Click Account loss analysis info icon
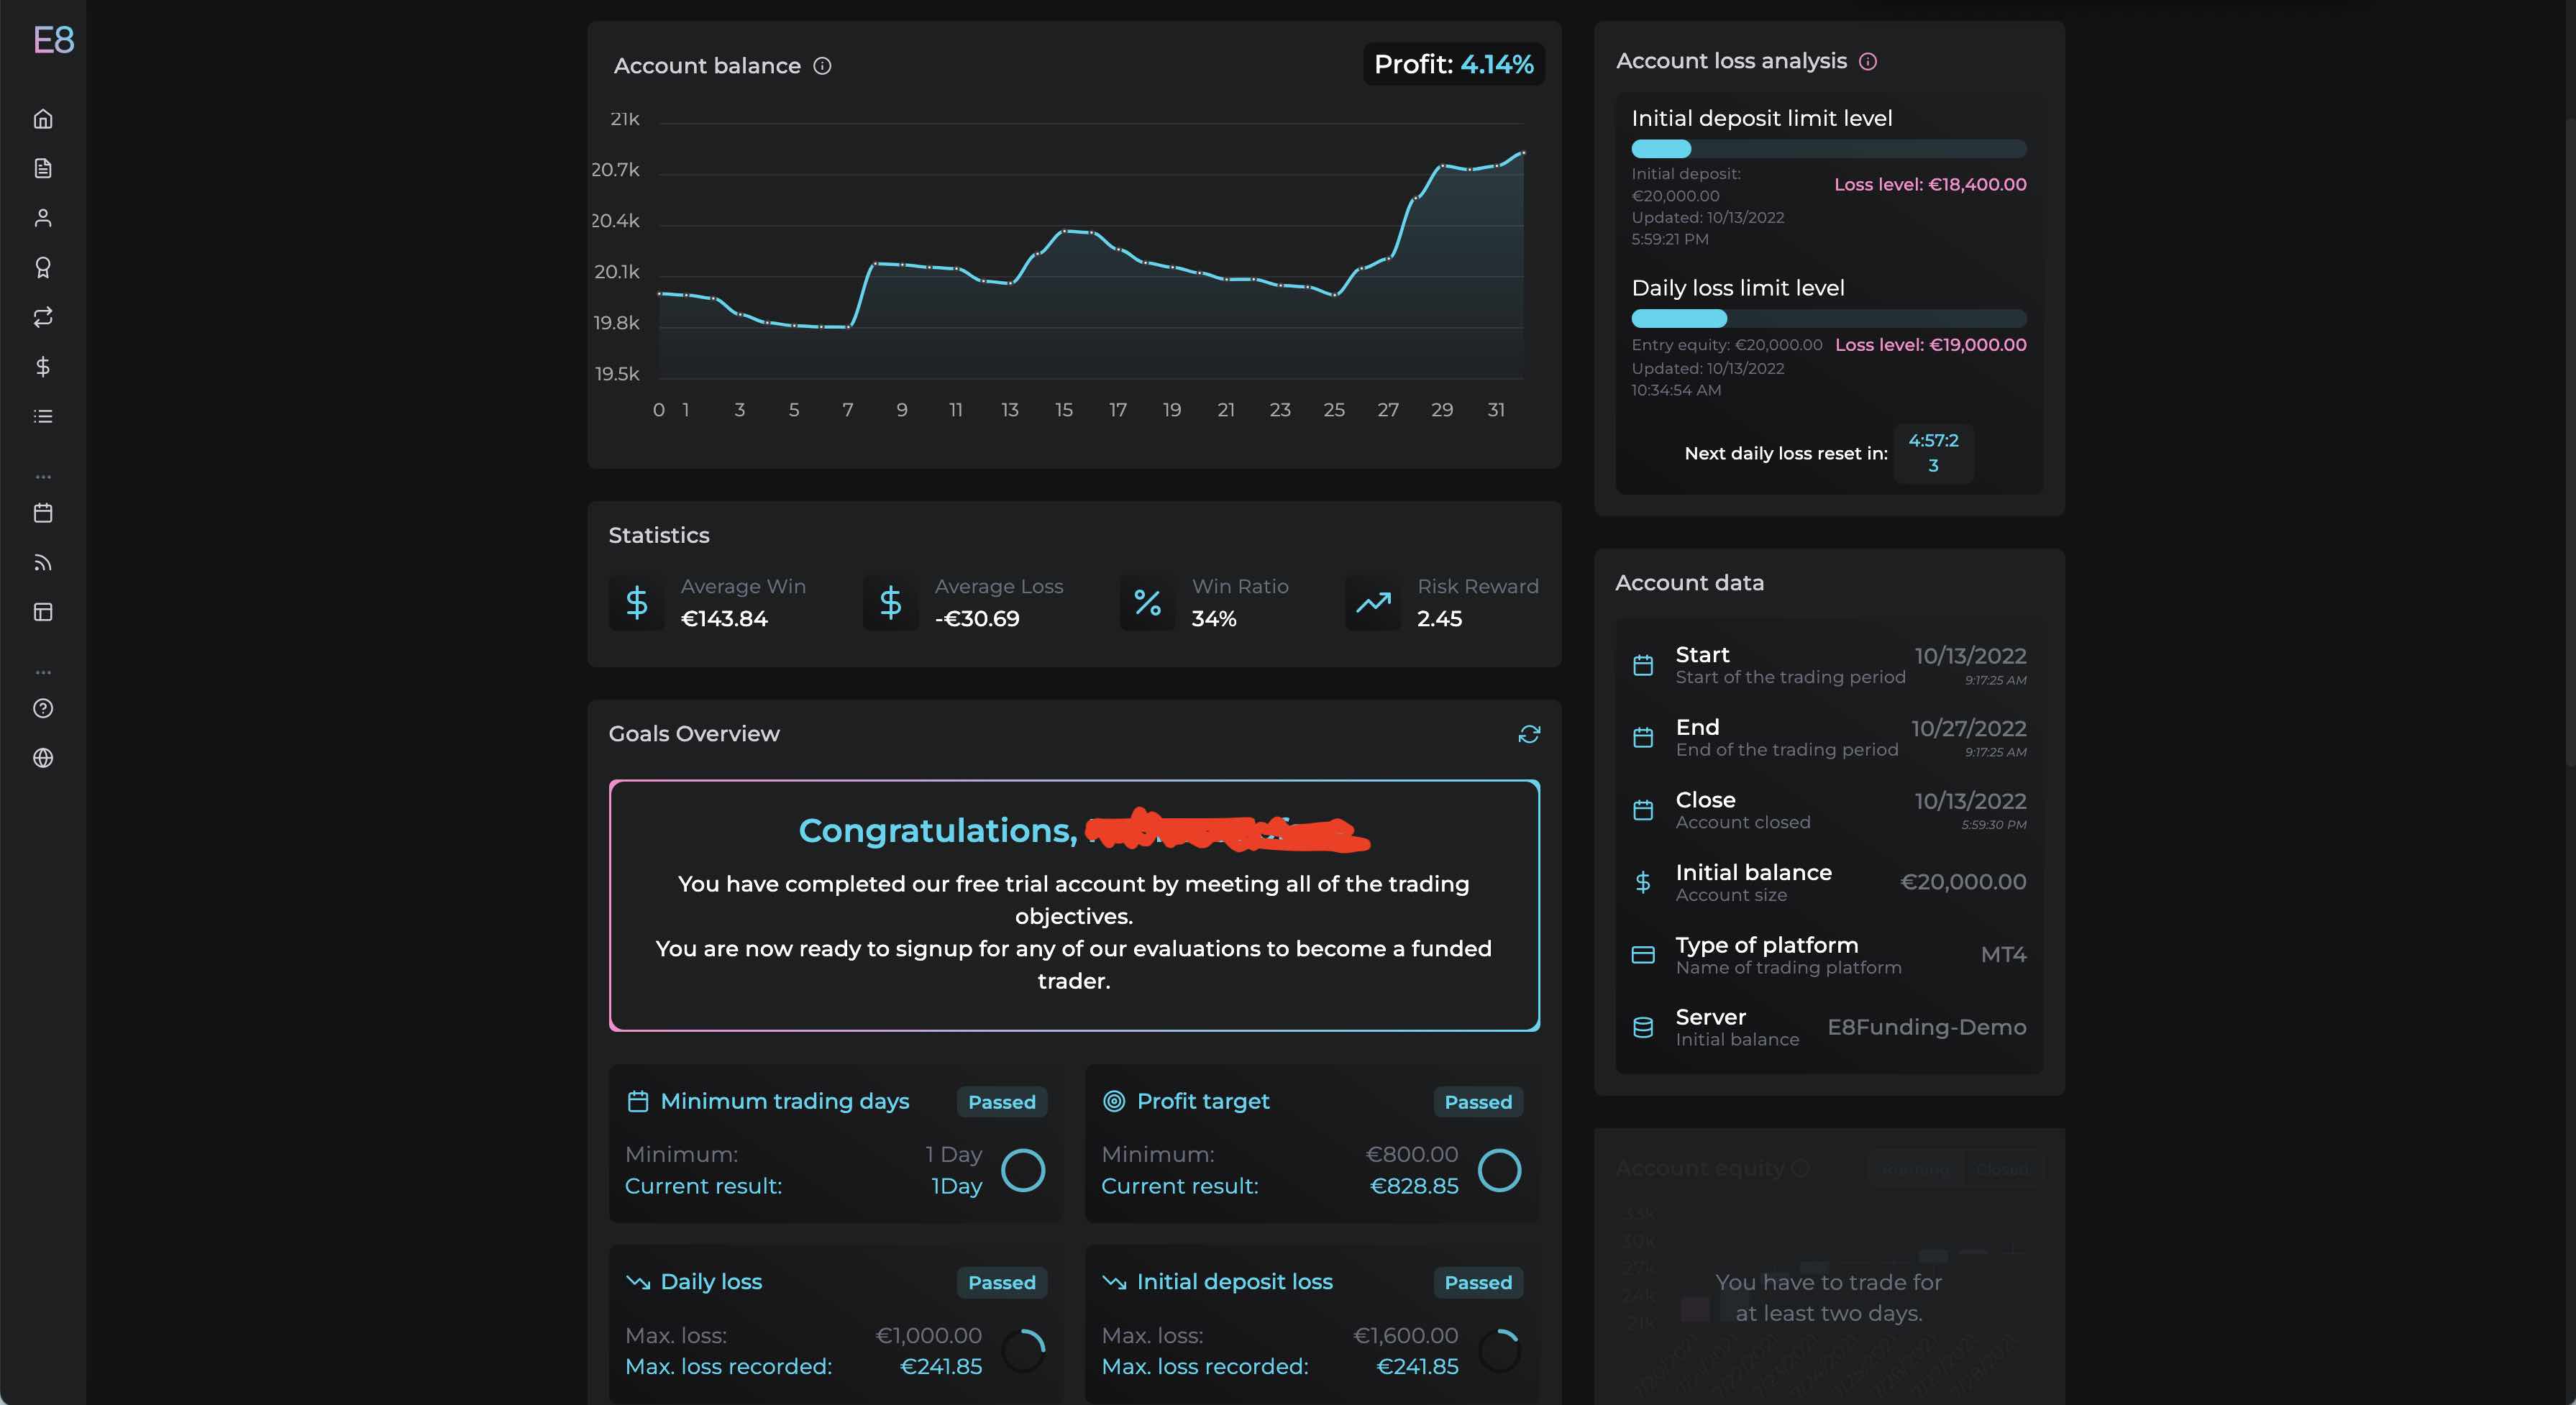The image size is (2576, 1405). pos(1867,62)
